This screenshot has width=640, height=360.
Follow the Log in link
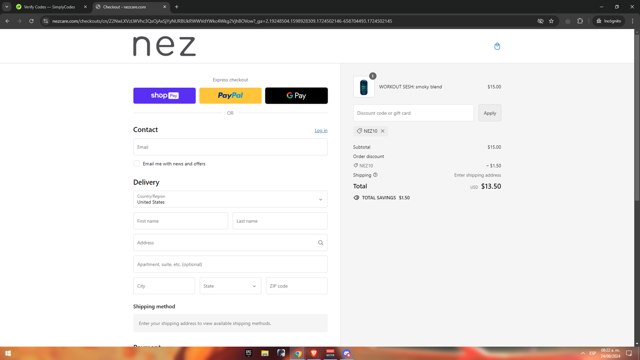coord(321,131)
